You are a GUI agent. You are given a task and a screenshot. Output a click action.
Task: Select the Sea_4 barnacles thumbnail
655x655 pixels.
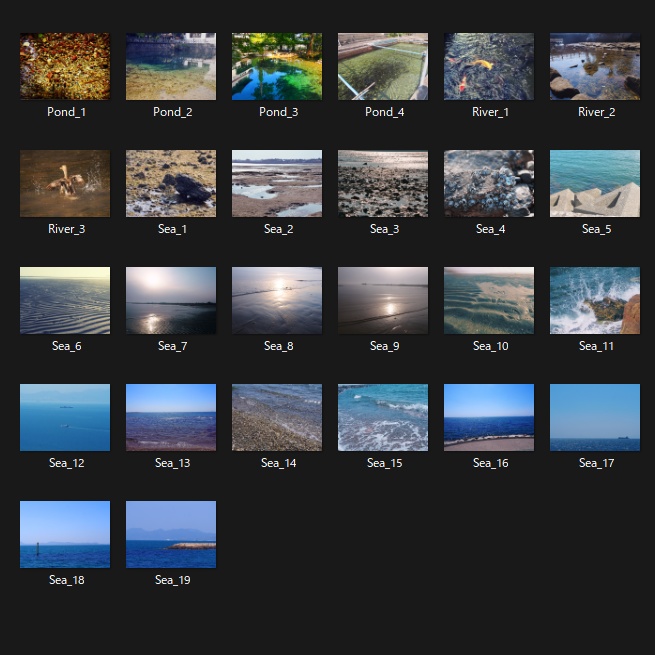point(489,183)
